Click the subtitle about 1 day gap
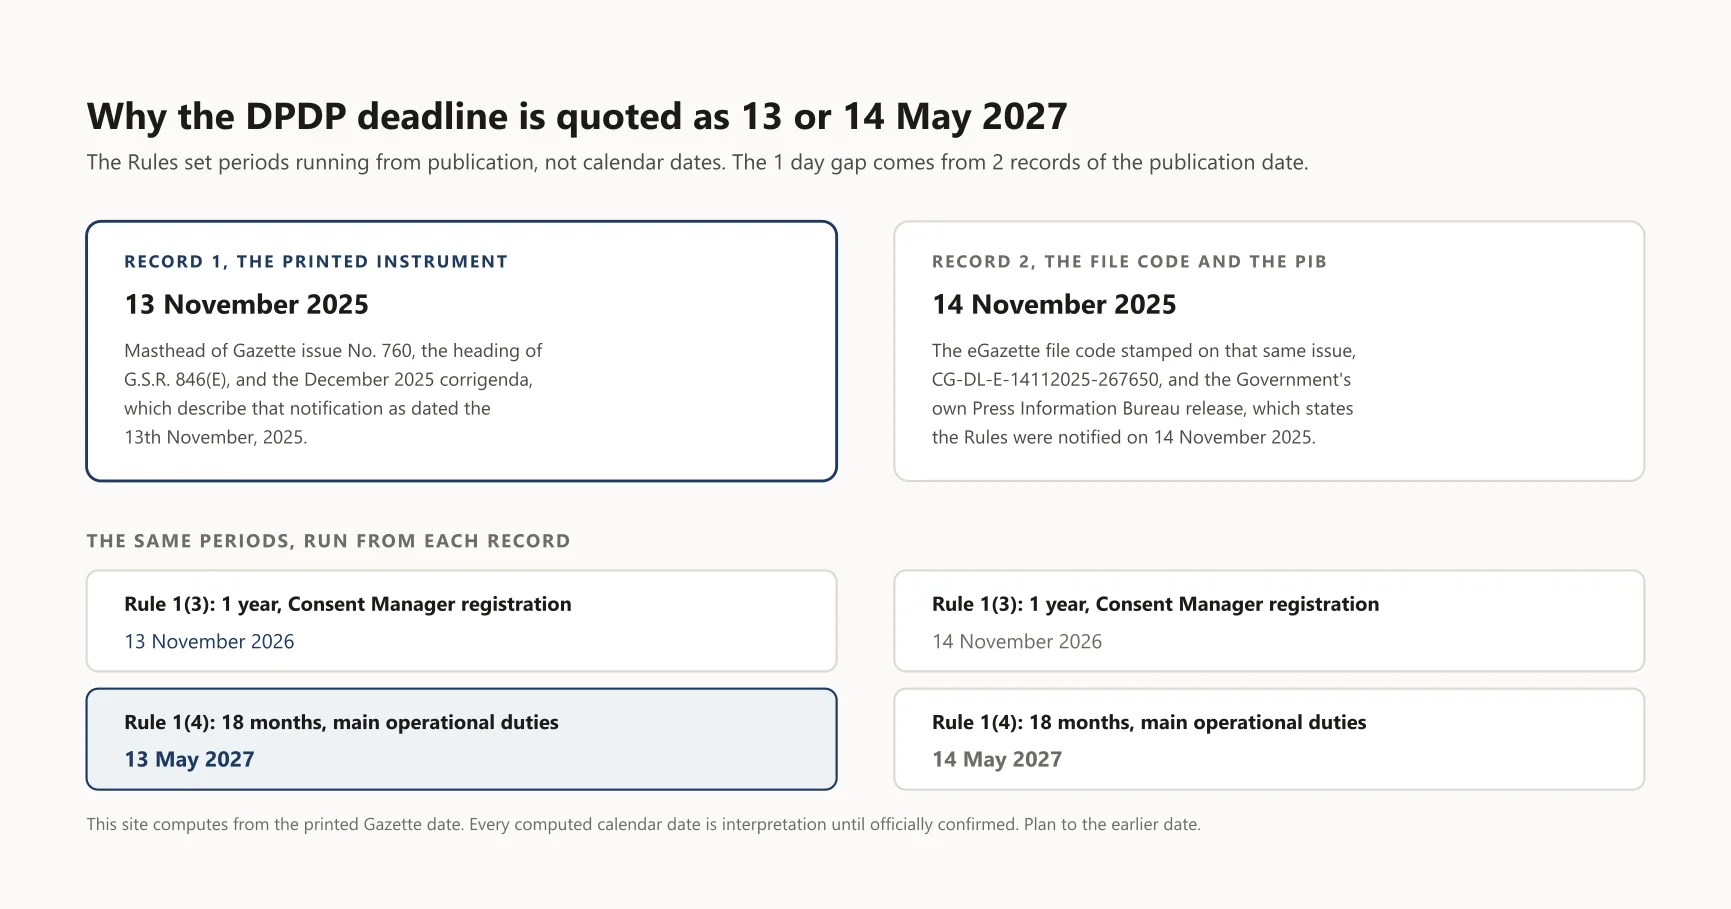 click(697, 162)
